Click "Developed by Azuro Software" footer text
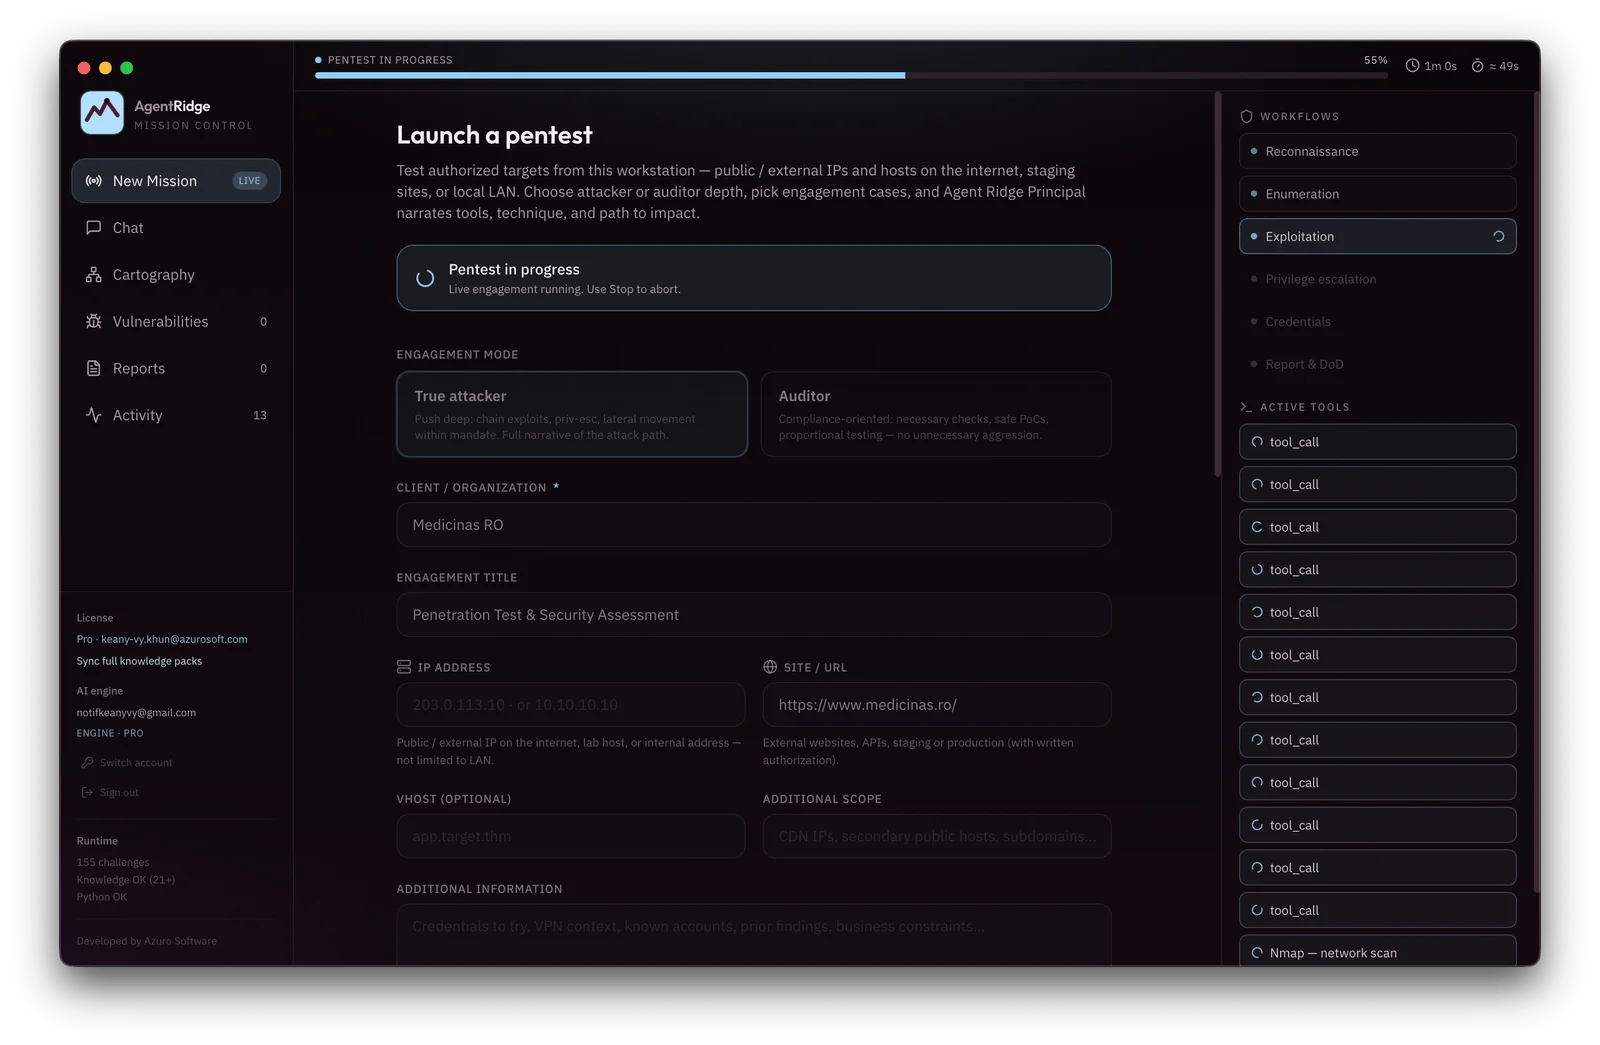Image resolution: width=1600 pixels, height=1045 pixels. 147,942
